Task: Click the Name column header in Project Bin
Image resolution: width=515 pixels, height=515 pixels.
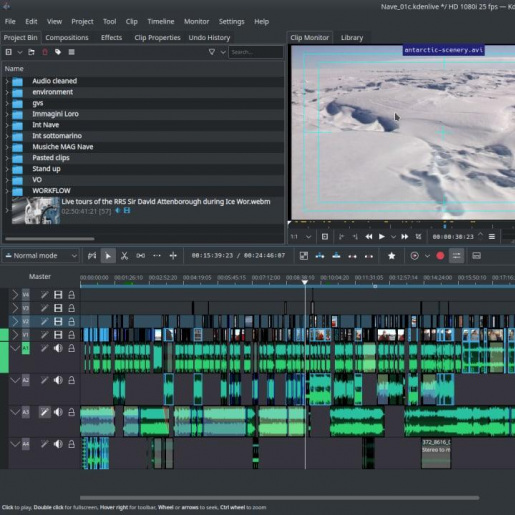Action: tap(143, 69)
